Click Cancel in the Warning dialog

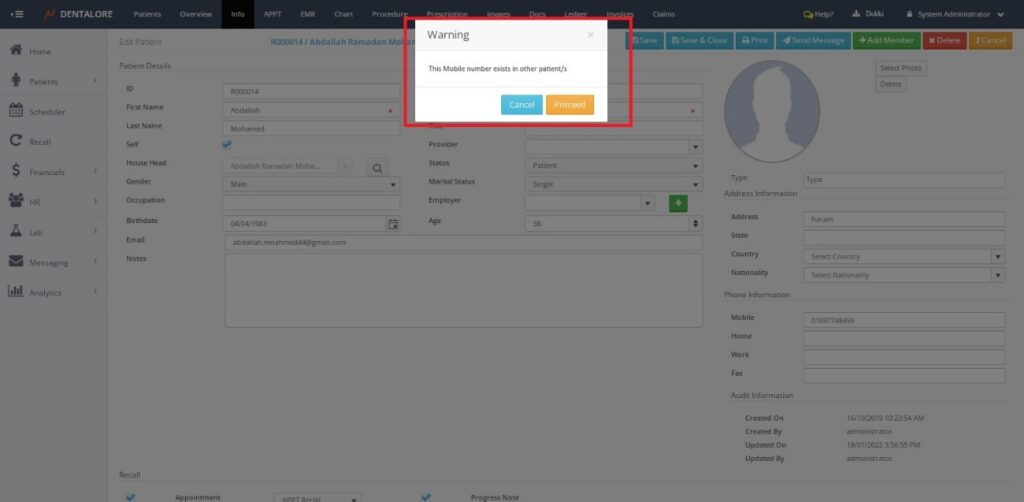521,105
